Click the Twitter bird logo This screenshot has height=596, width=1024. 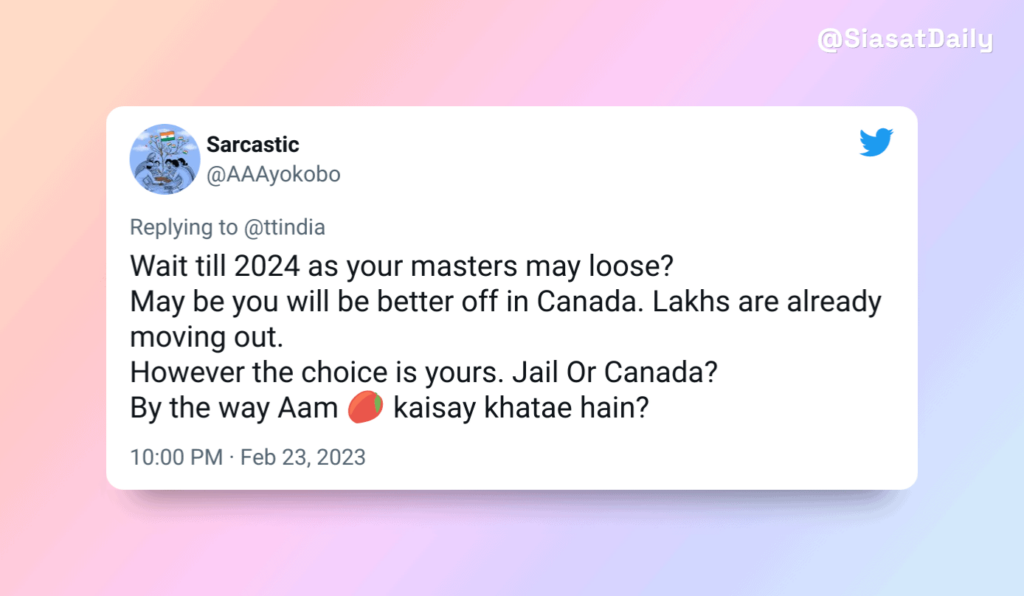pyautogui.click(x=876, y=143)
